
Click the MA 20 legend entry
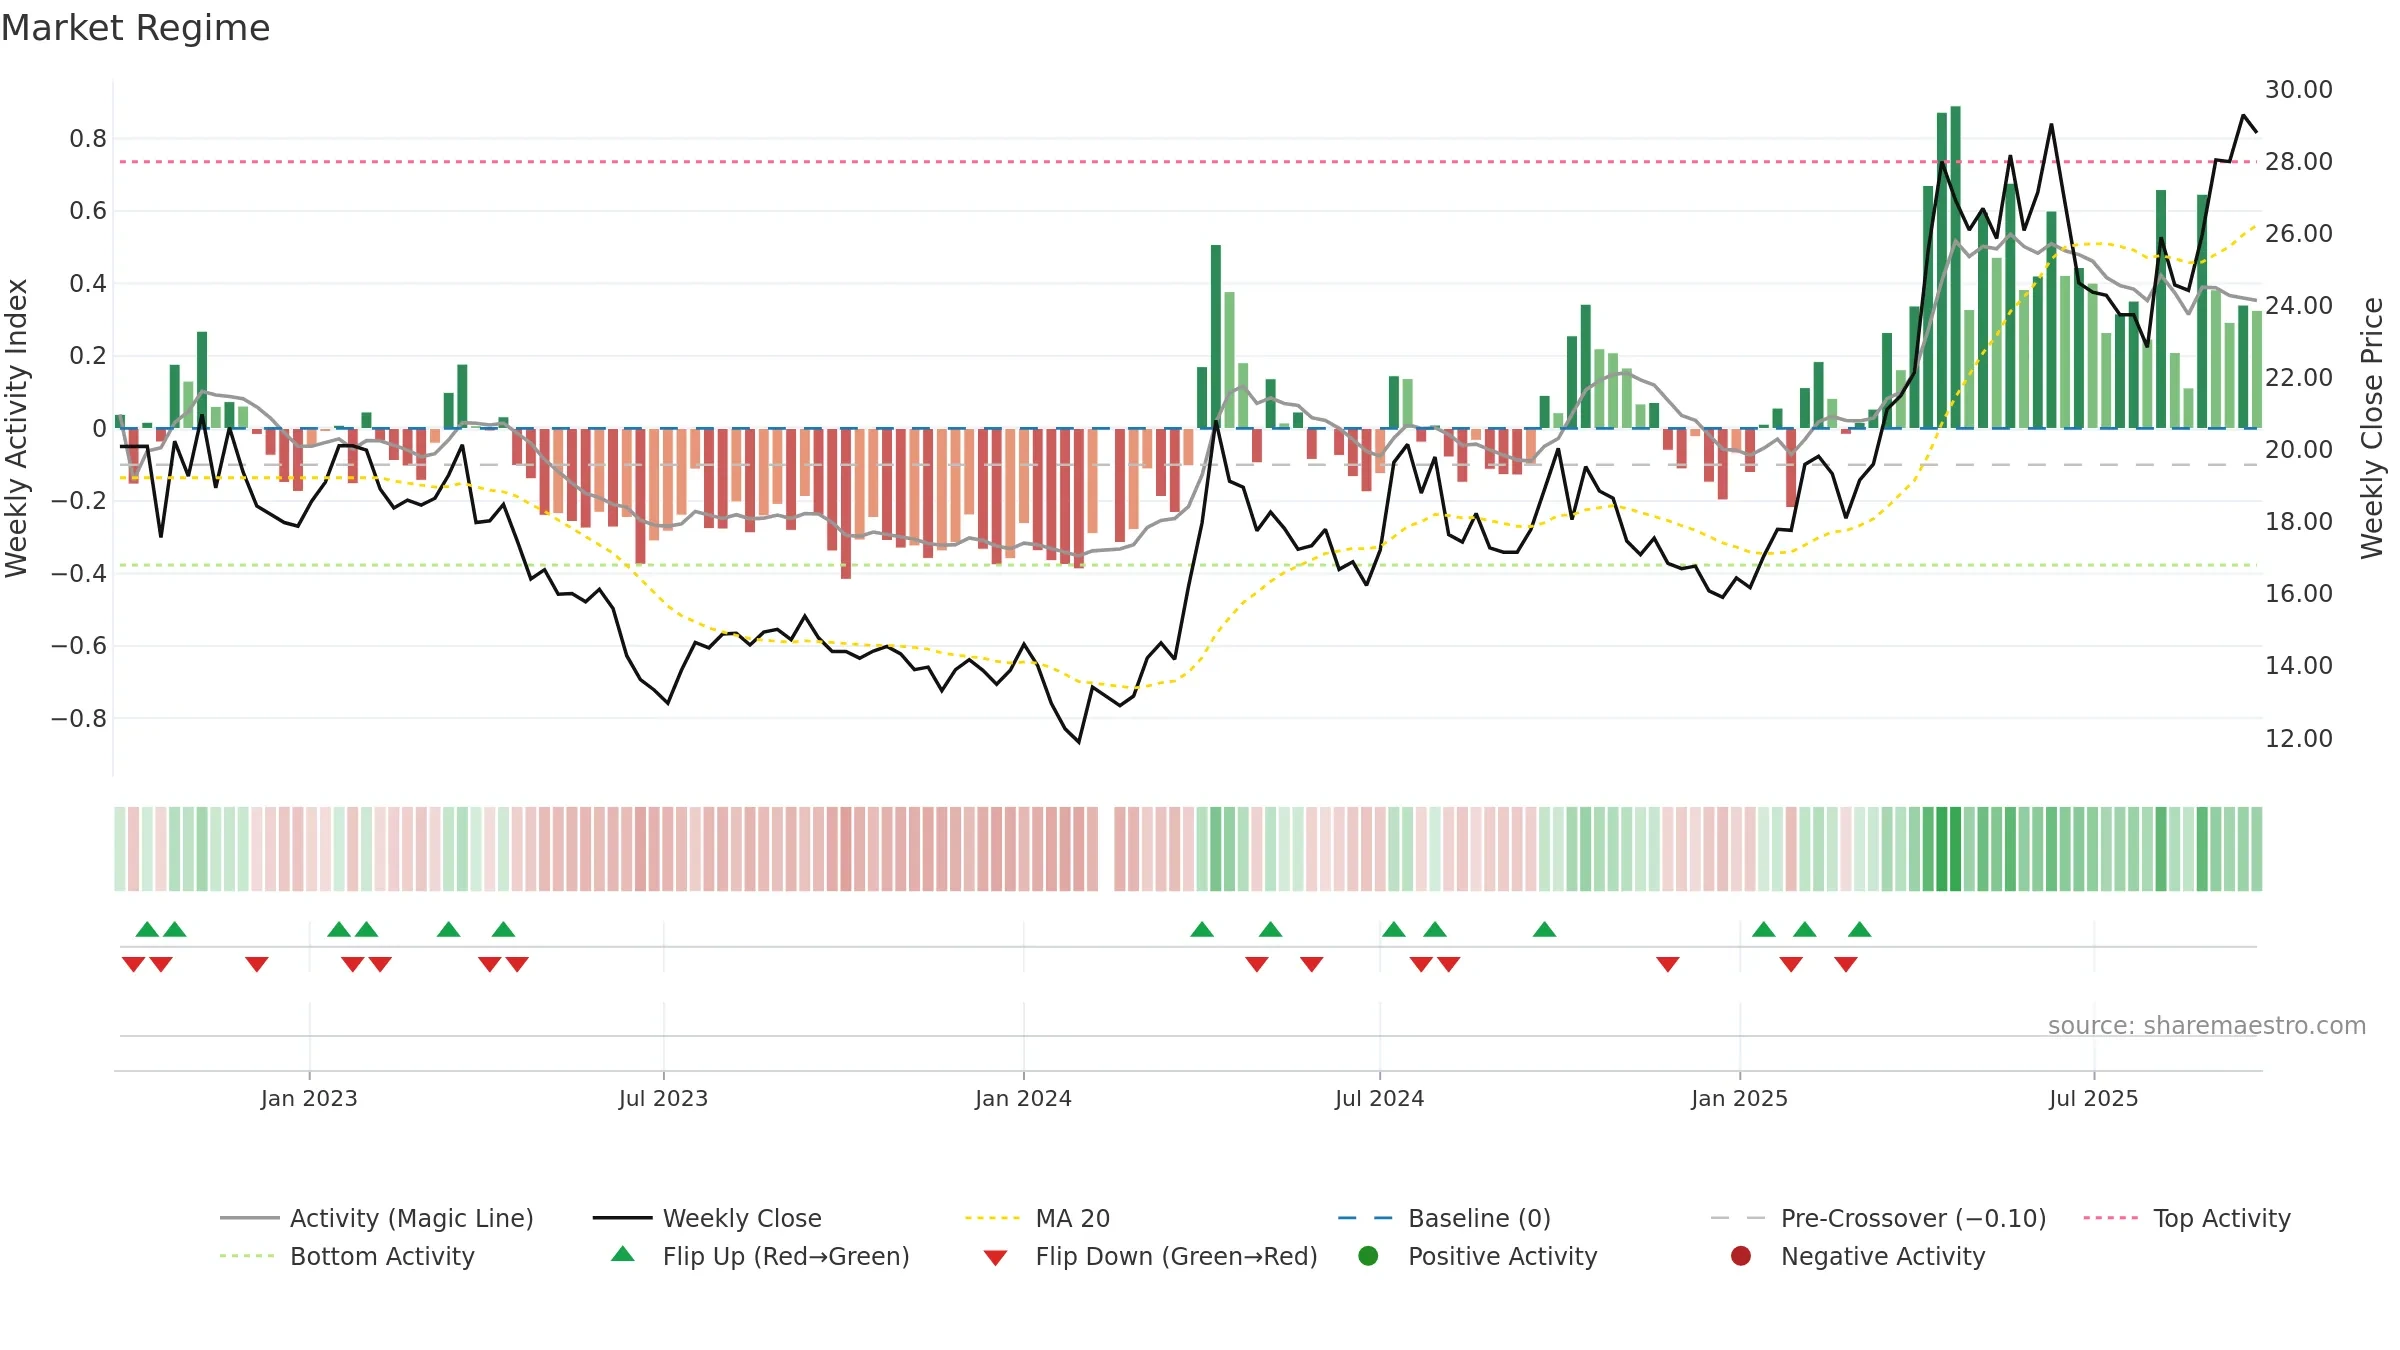pyautogui.click(x=1038, y=1218)
